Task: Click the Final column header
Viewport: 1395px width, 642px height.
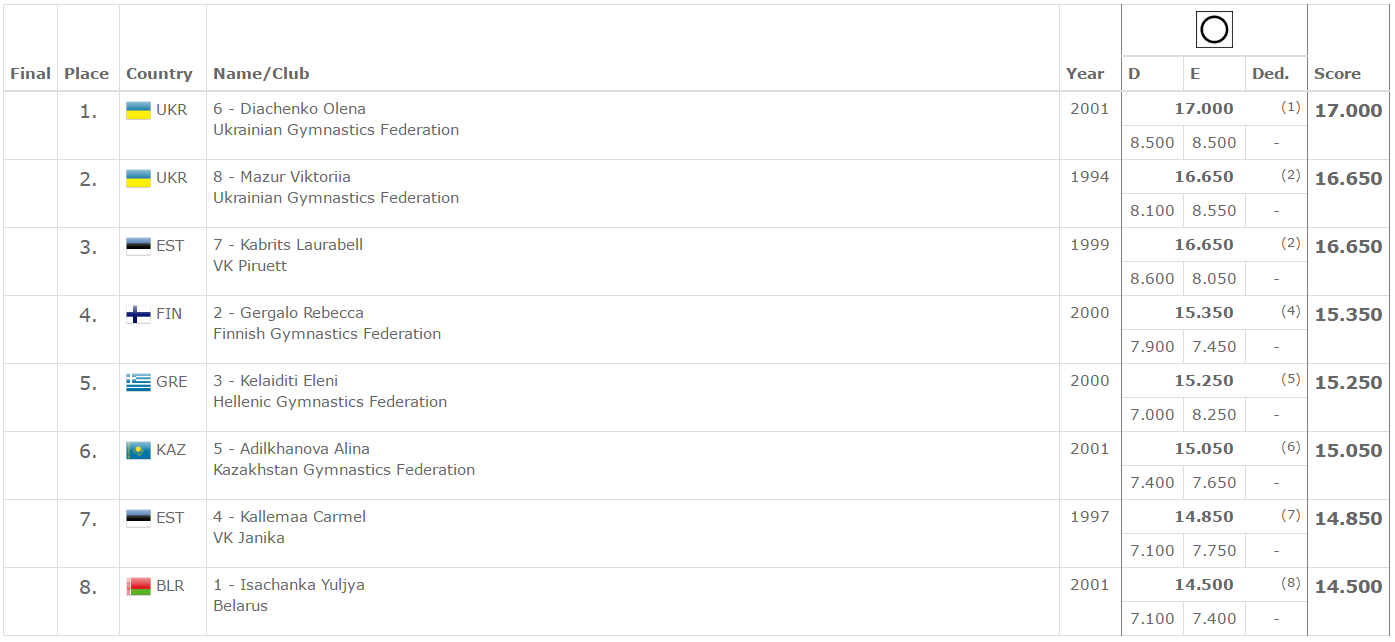Action: click(30, 74)
